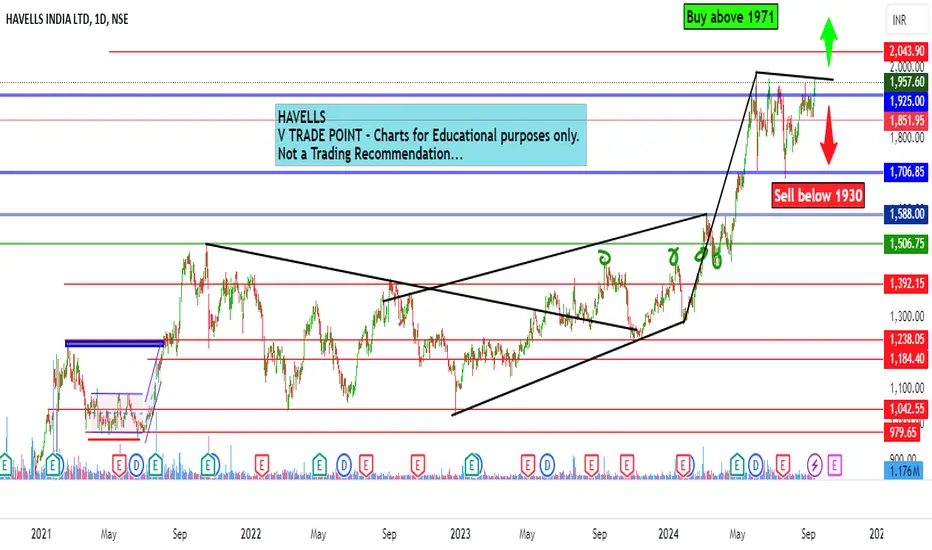Open the purple square upcoming earnings marker
932x550 pixels.
point(835,465)
